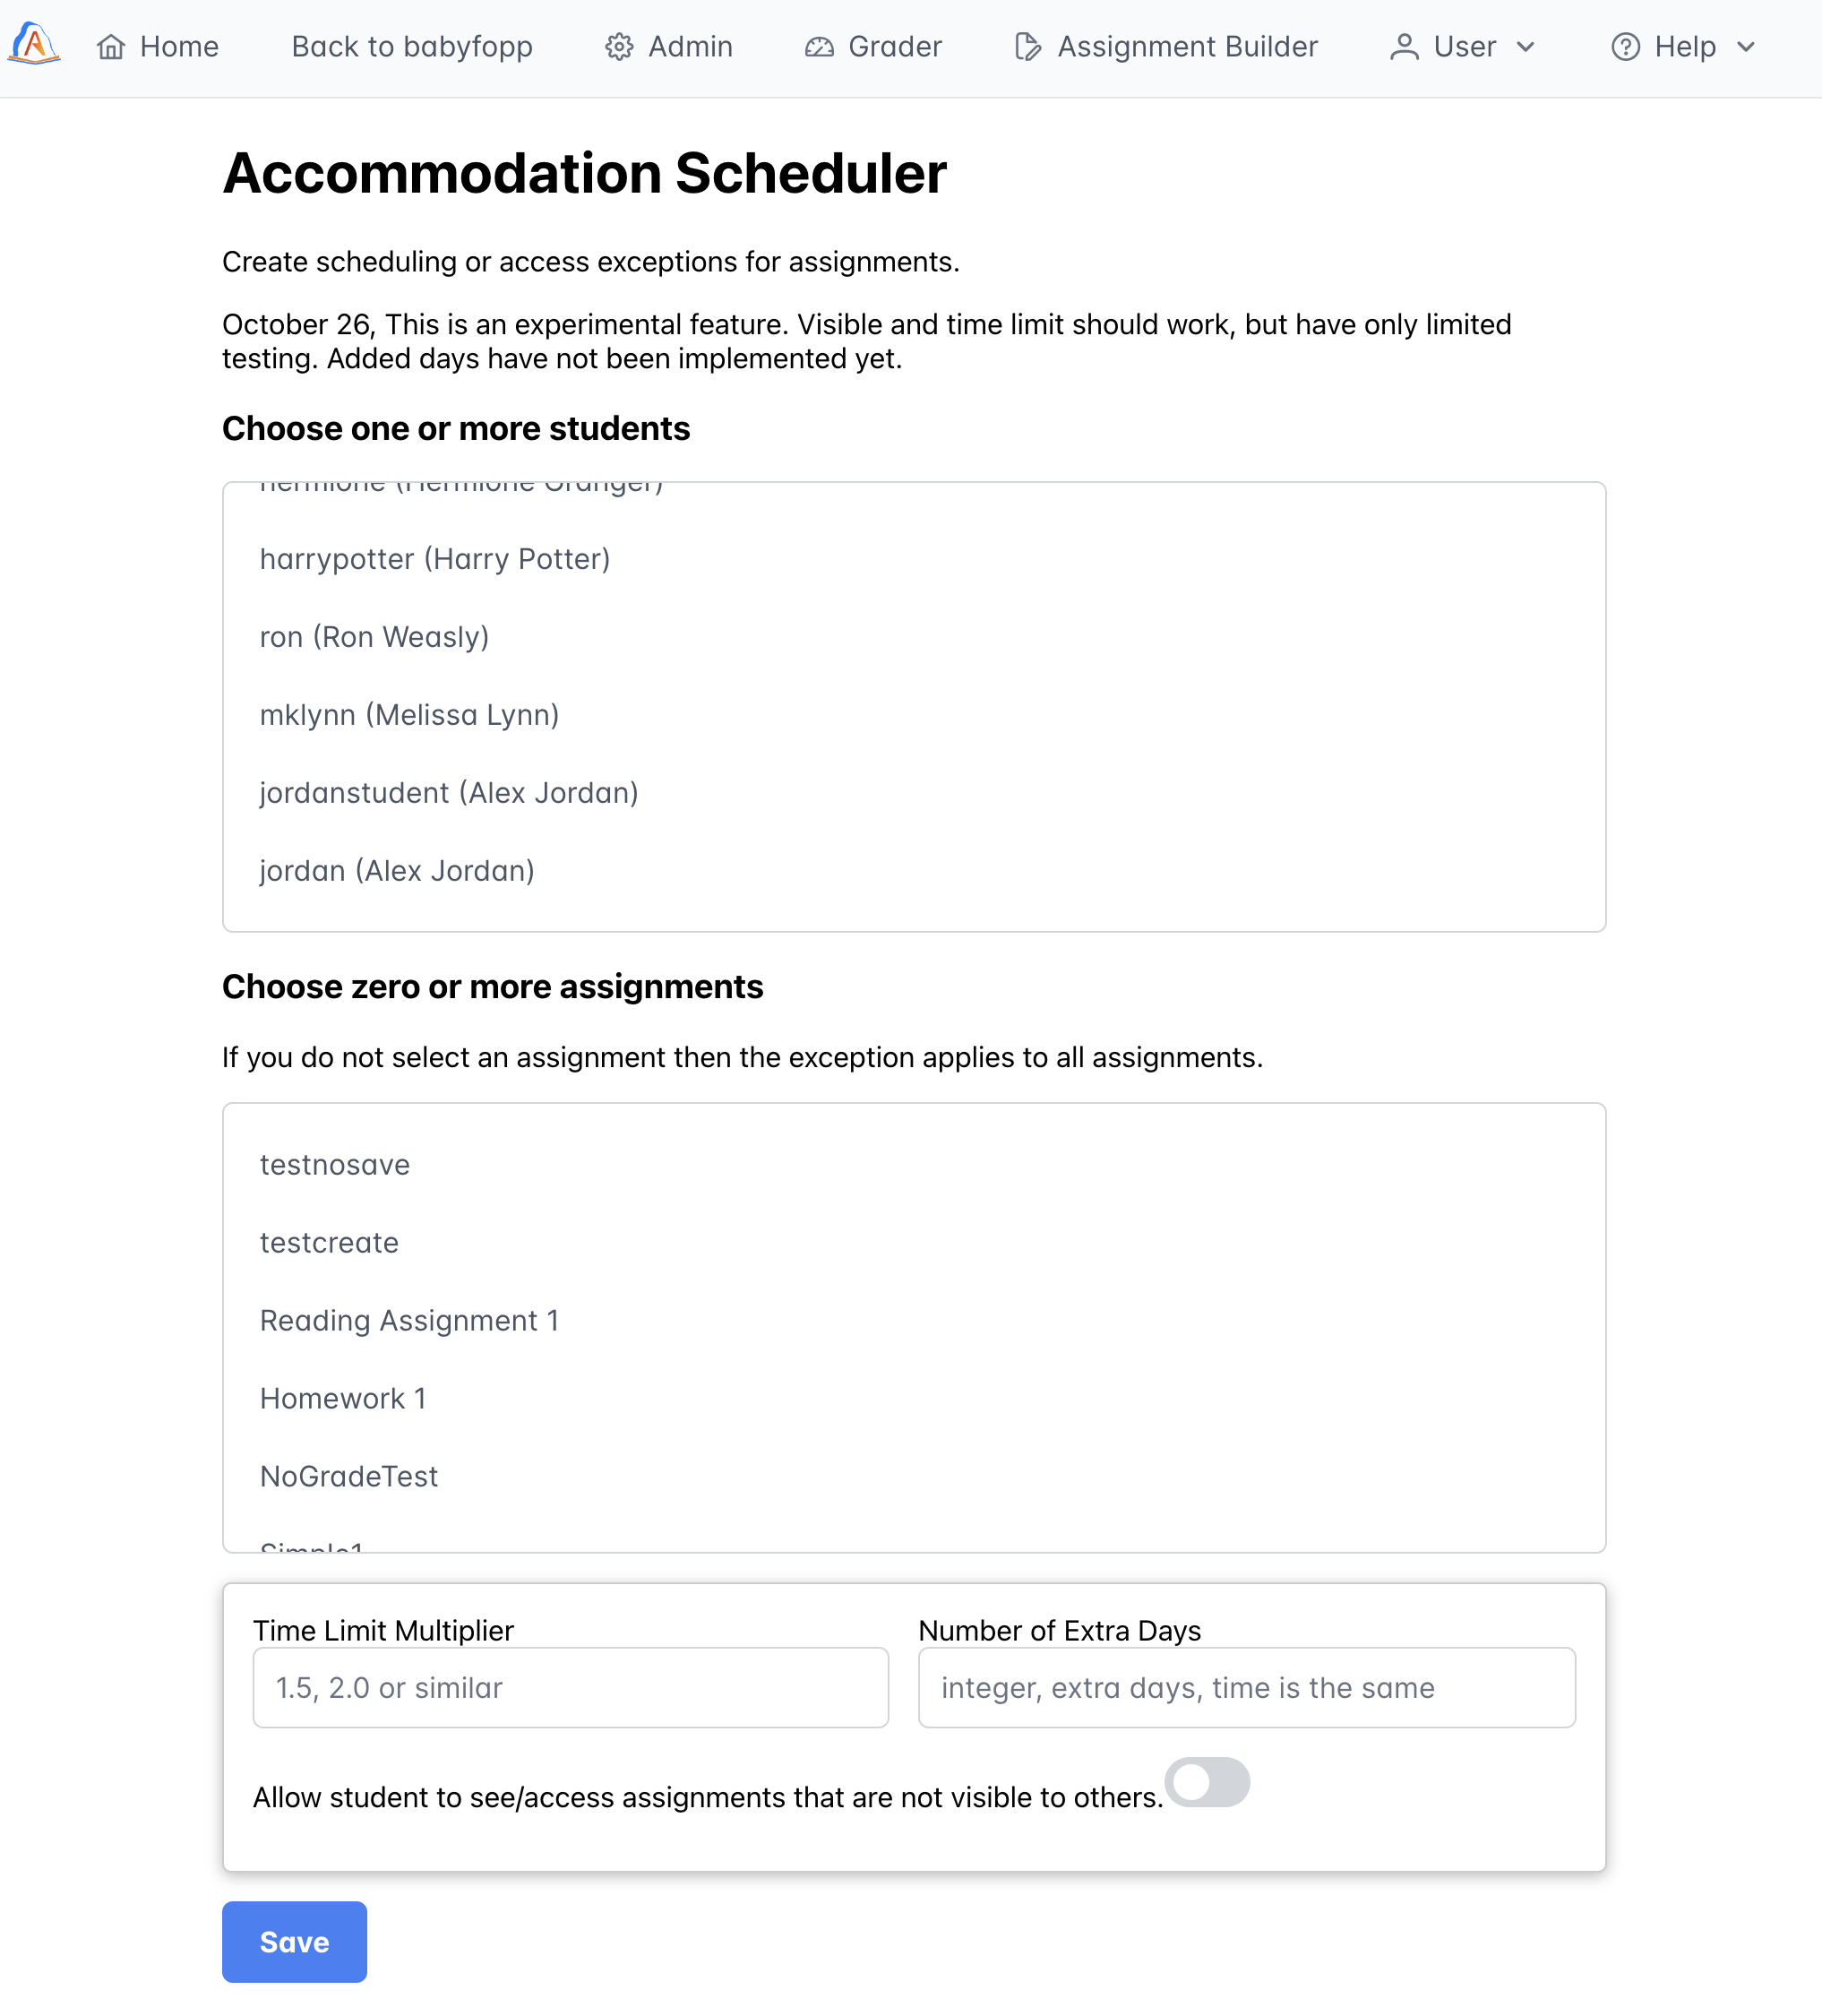Click the Help question mark icon
Image resolution: width=1822 pixels, height=2016 pixels.
(1625, 47)
